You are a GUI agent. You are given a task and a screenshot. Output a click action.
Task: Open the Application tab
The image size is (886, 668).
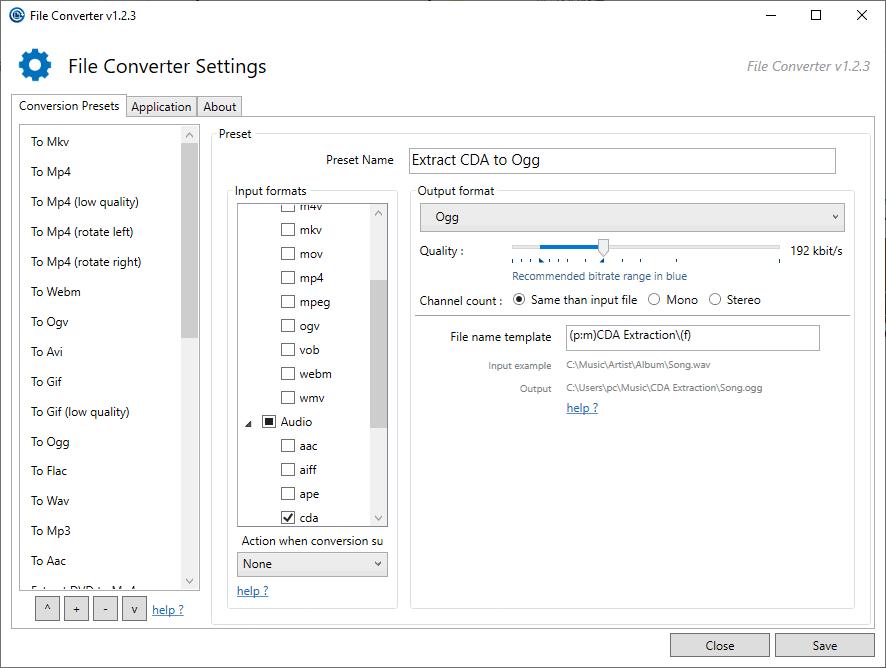[161, 107]
